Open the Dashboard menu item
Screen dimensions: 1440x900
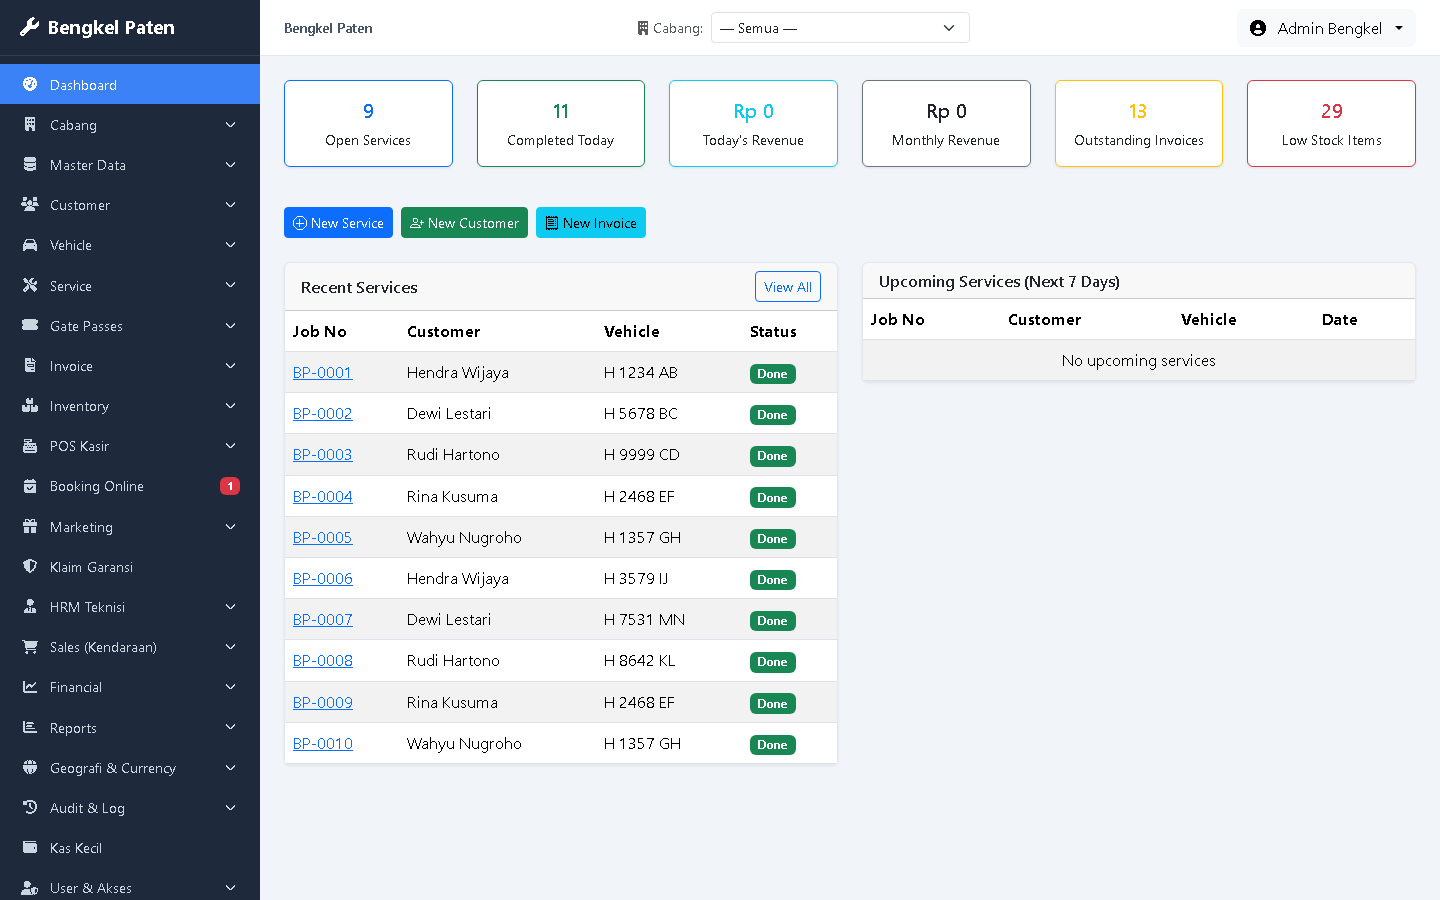tap(130, 85)
